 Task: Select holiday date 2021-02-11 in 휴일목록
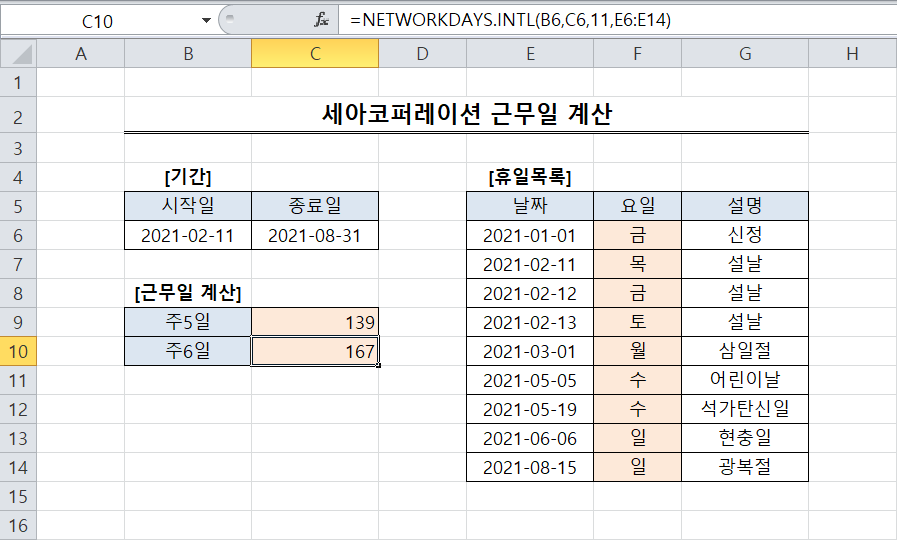530,264
